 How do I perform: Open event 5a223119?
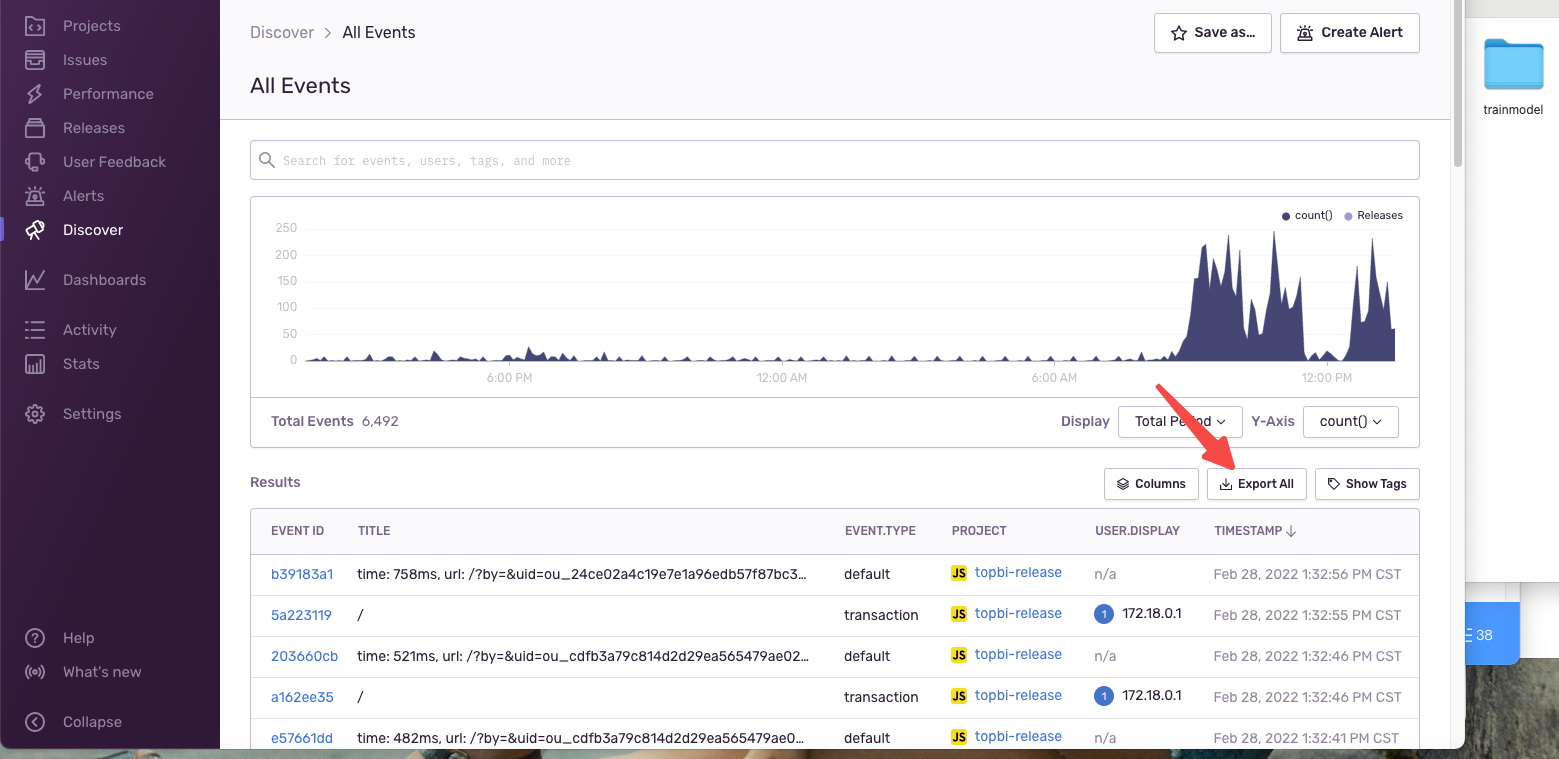click(x=301, y=615)
